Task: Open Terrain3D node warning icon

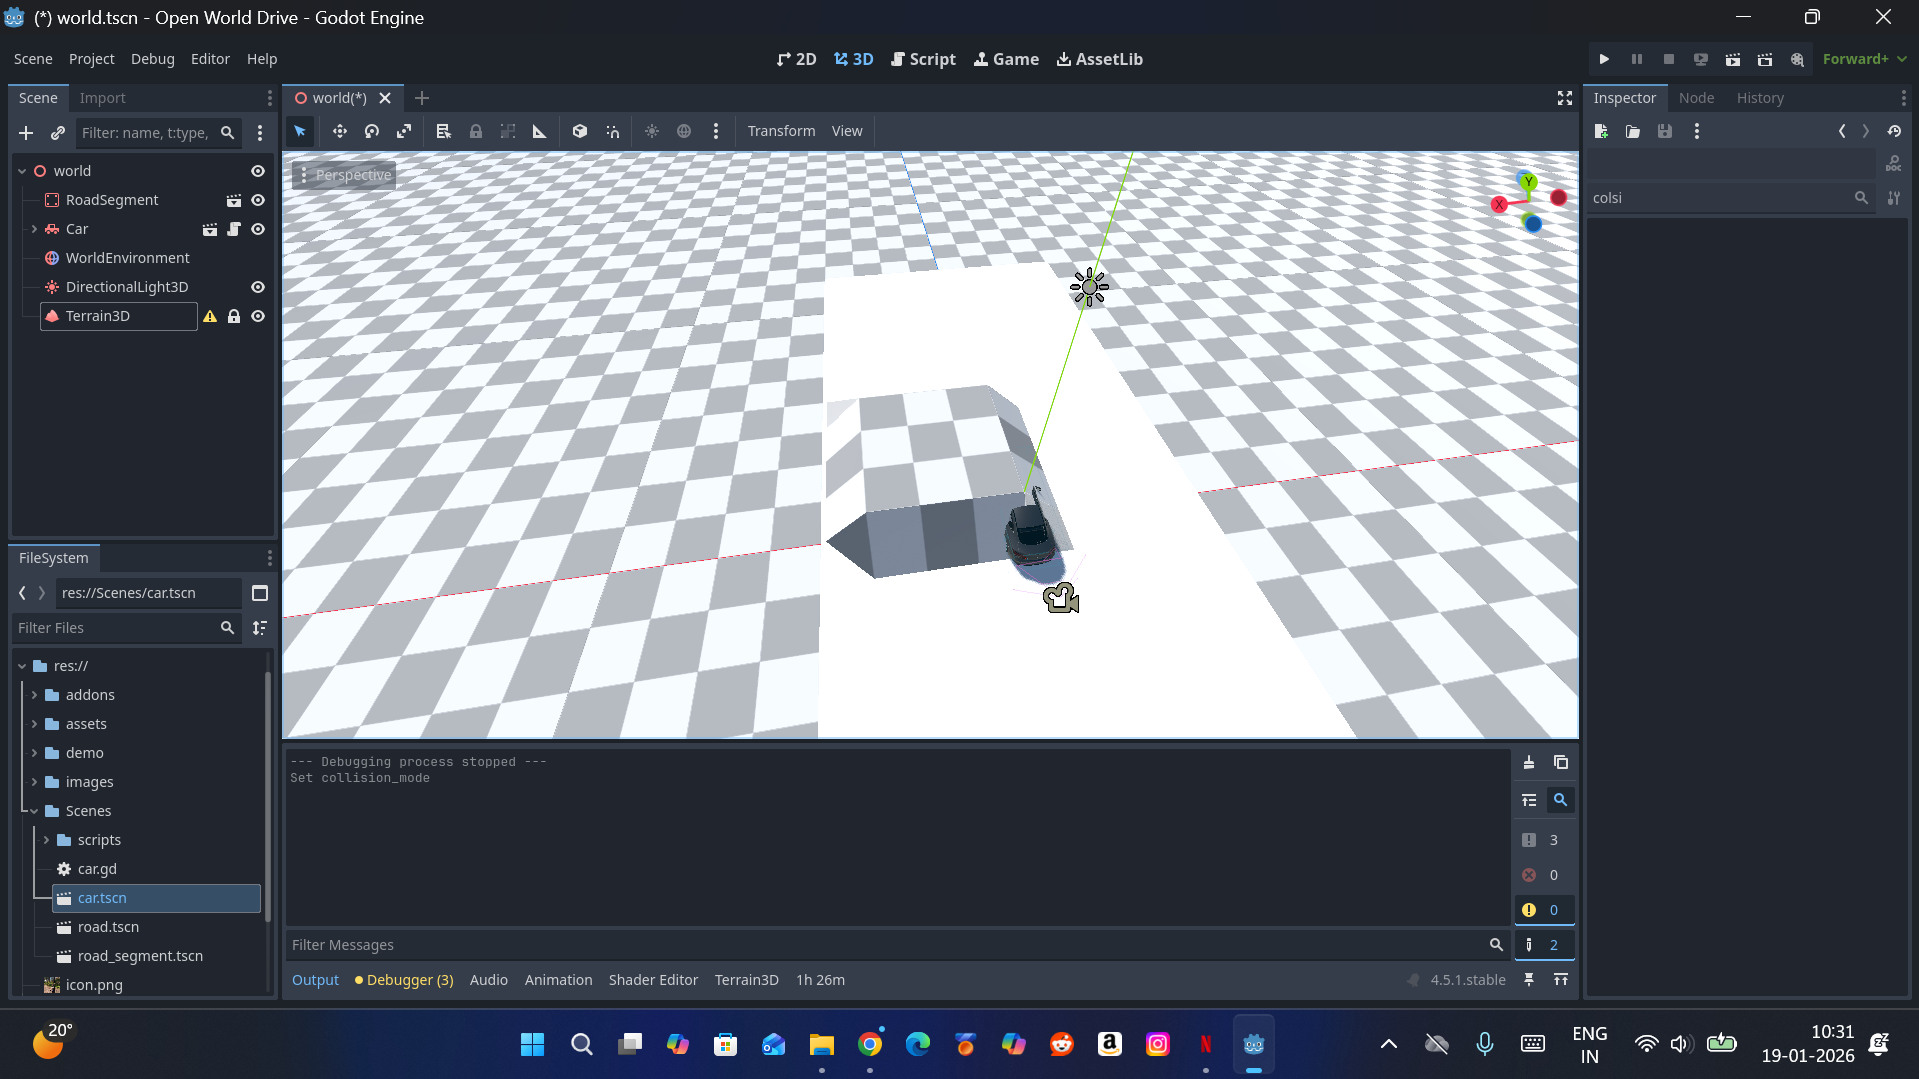Action: tap(210, 316)
